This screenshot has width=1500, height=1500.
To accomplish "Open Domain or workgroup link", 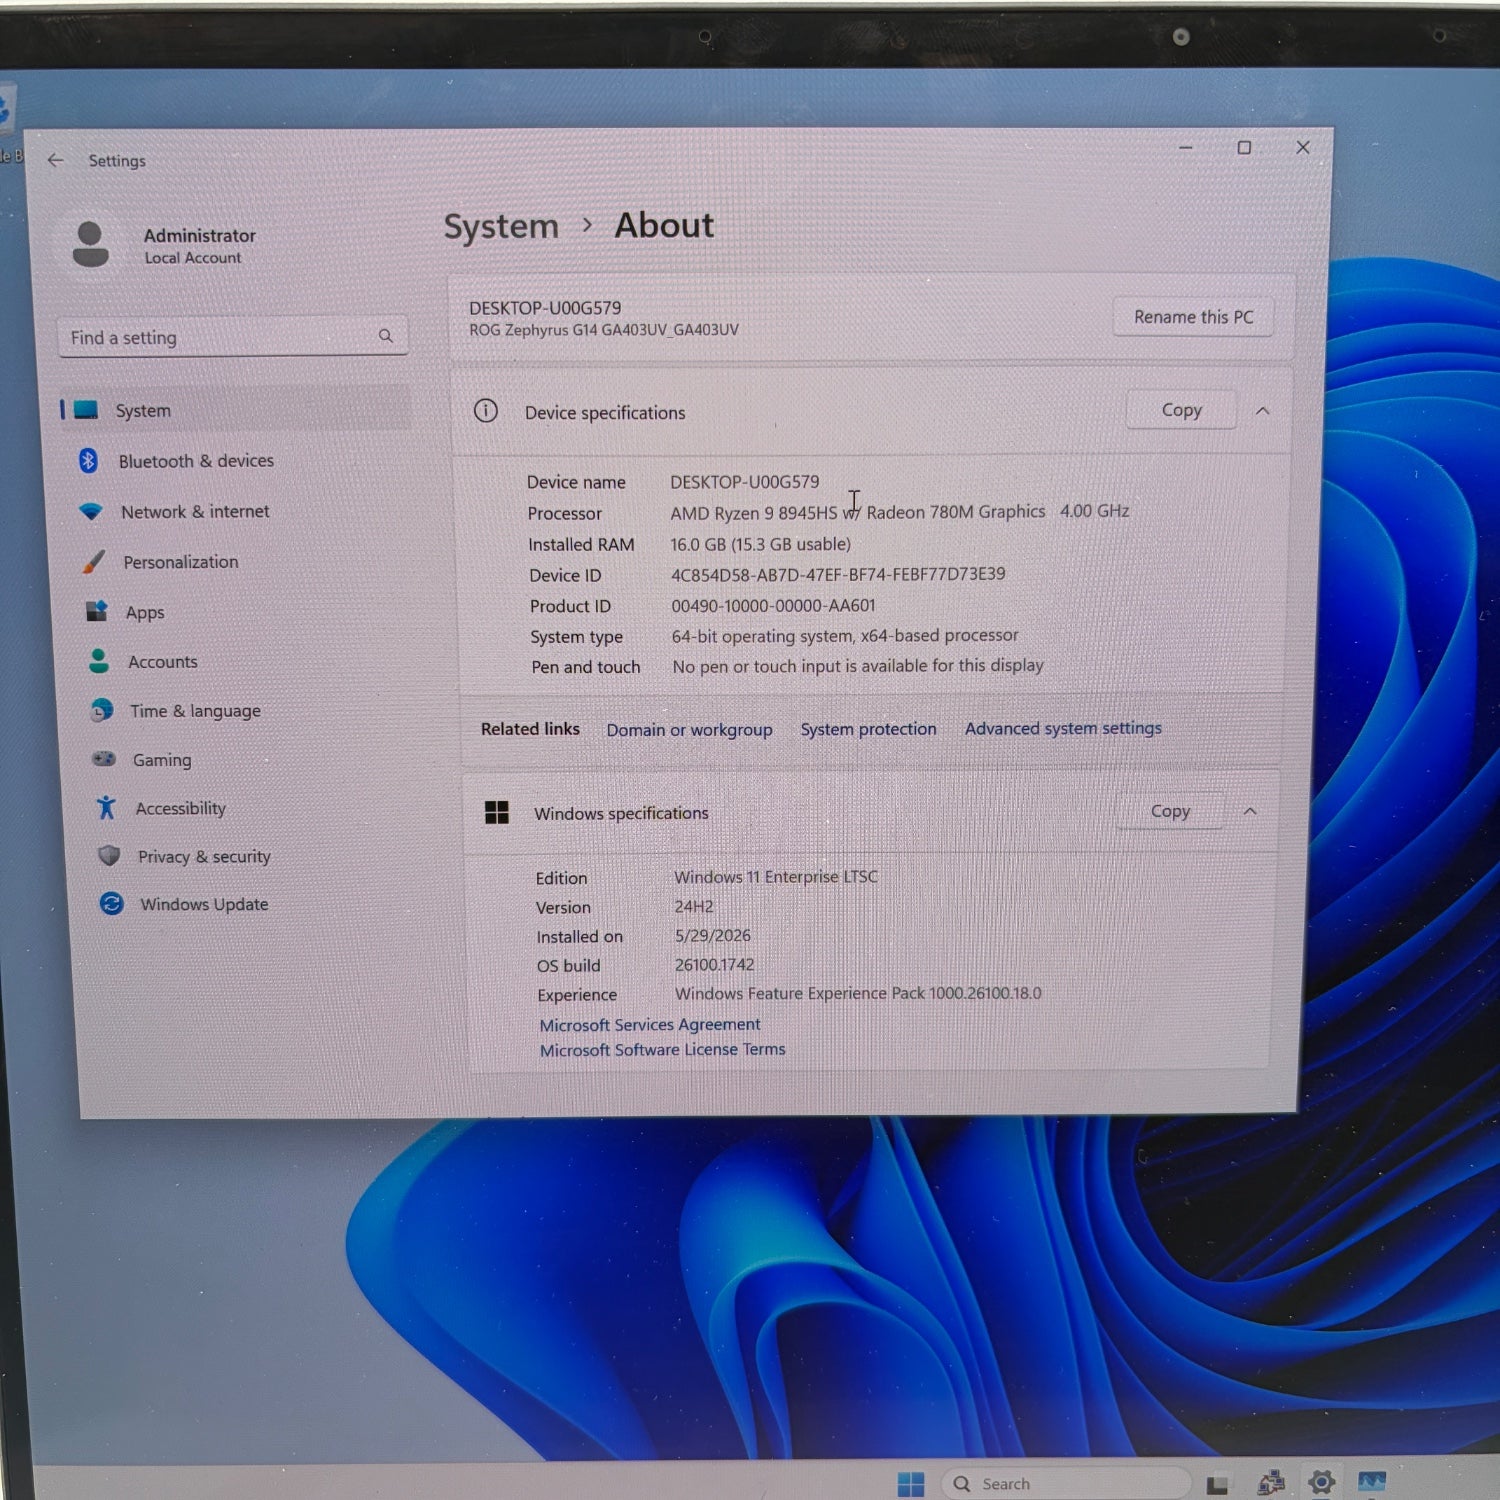I will (689, 730).
